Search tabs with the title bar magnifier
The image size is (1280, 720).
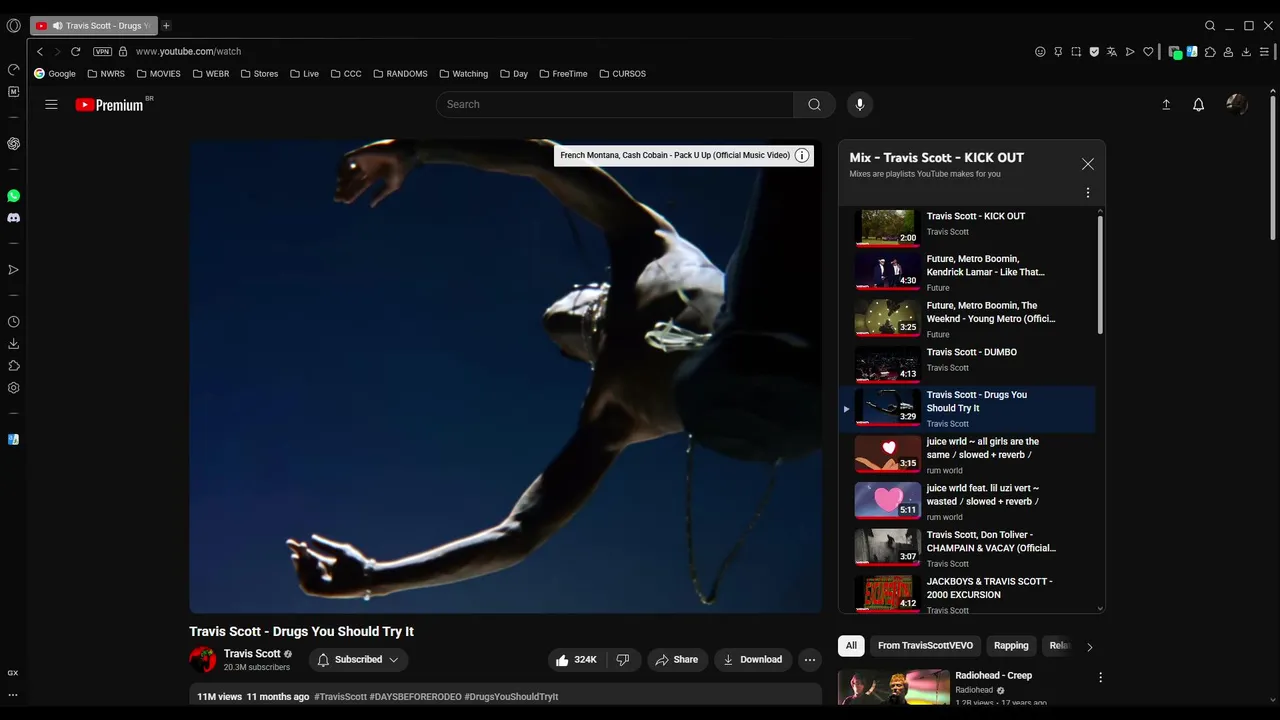(x=1210, y=26)
